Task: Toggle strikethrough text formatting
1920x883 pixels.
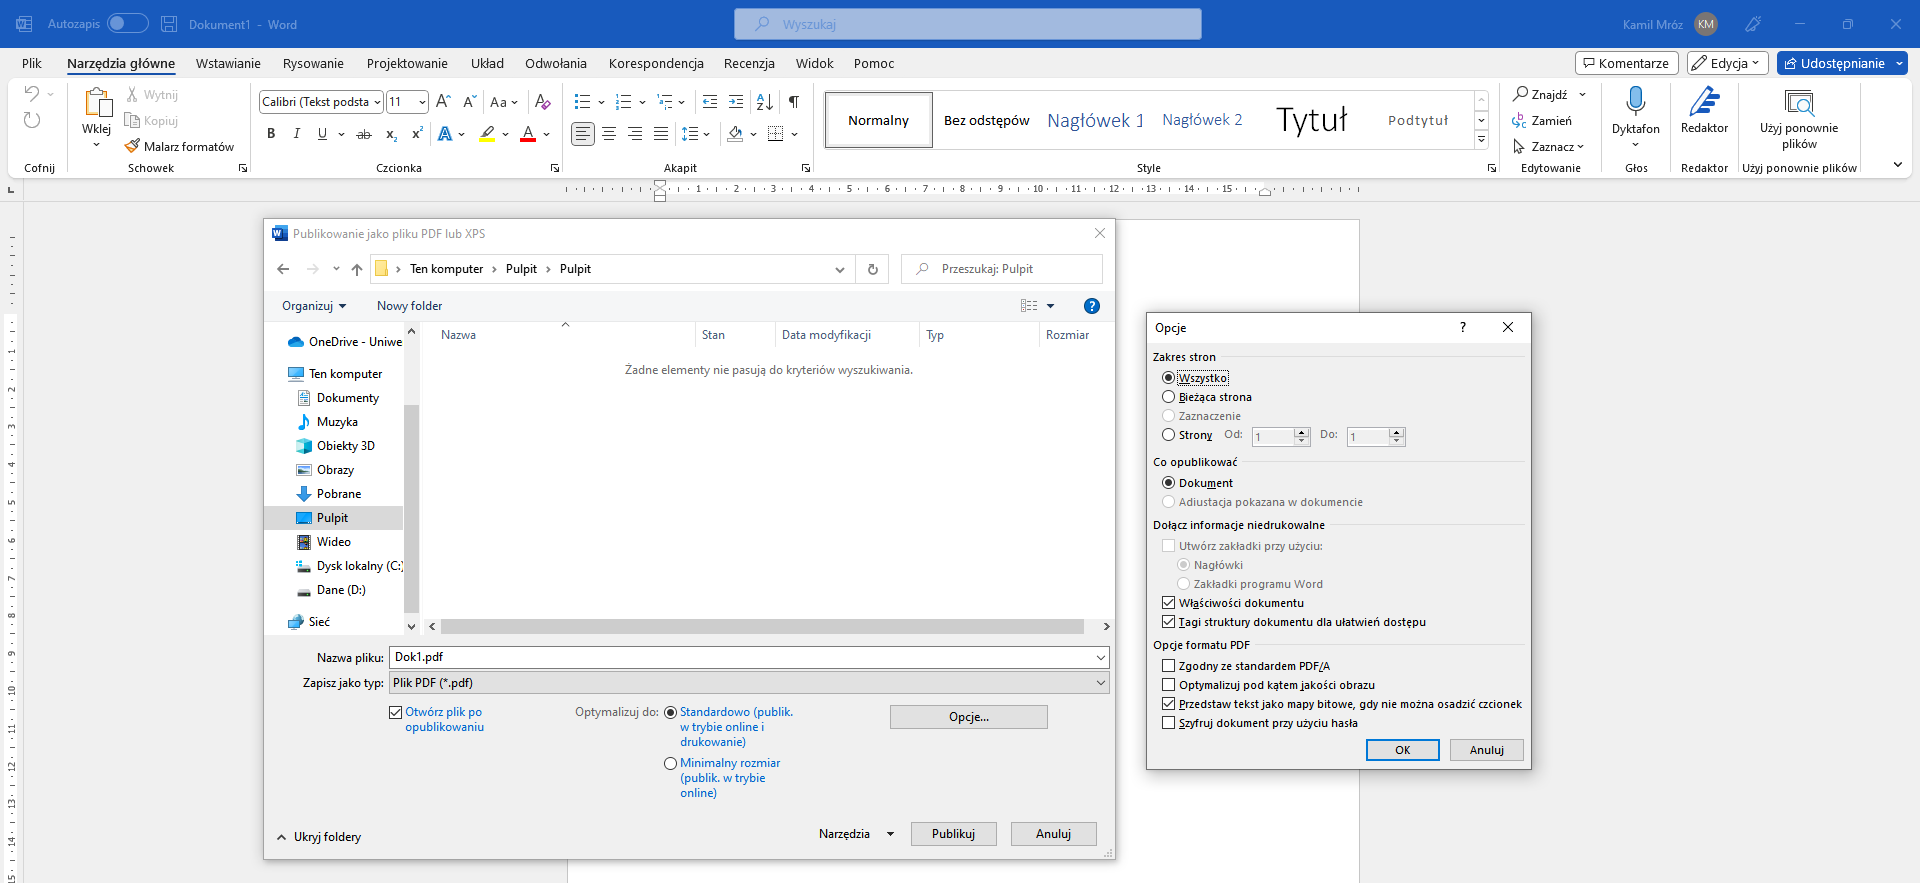Action: 364,134
